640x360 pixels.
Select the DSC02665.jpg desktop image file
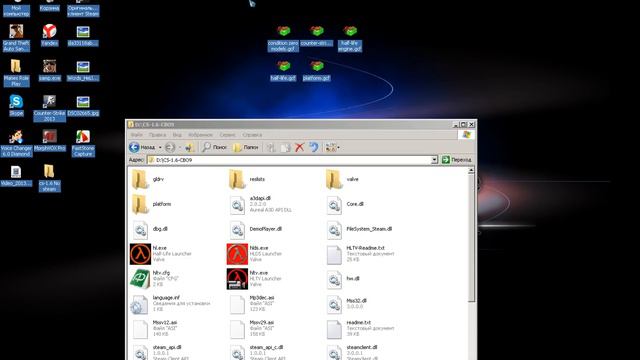pos(83,105)
